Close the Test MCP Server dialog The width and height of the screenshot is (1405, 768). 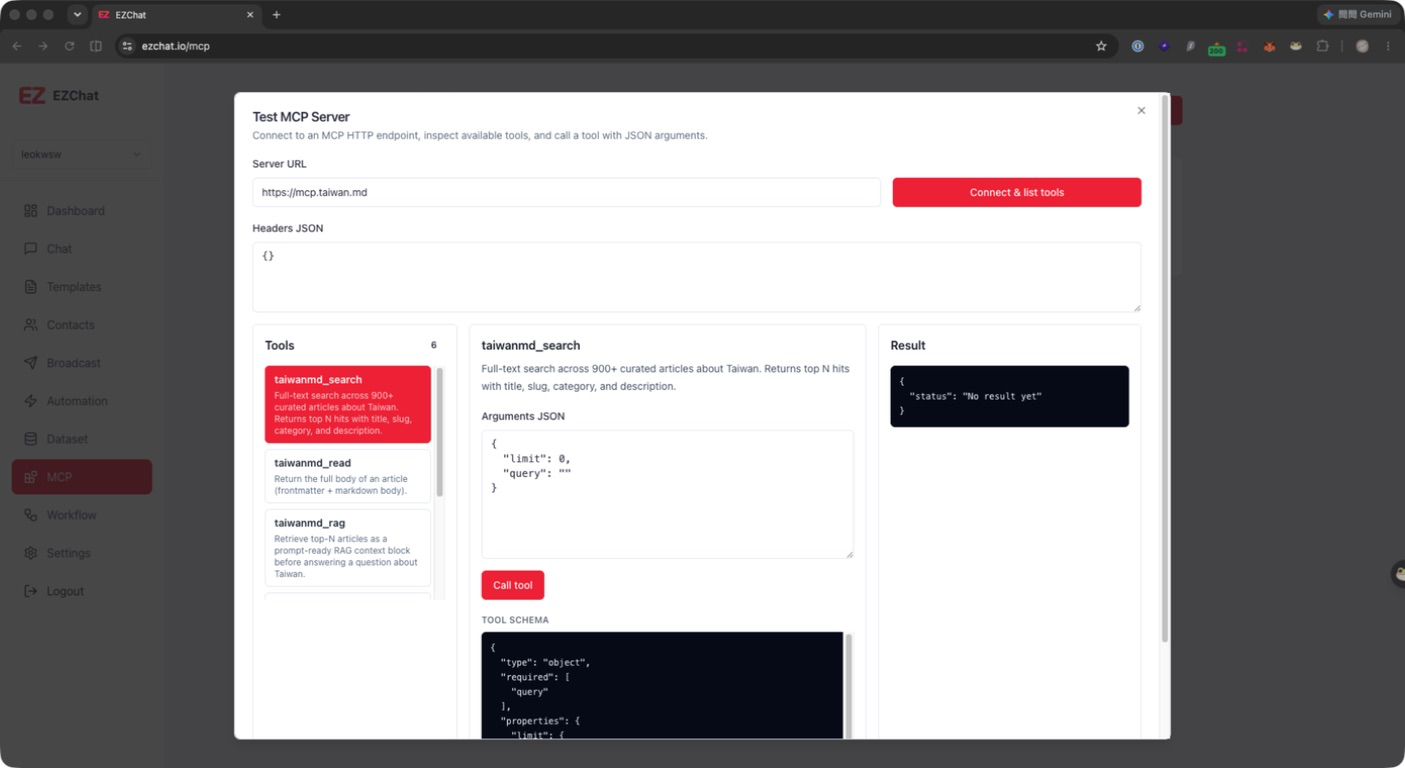[1141, 111]
